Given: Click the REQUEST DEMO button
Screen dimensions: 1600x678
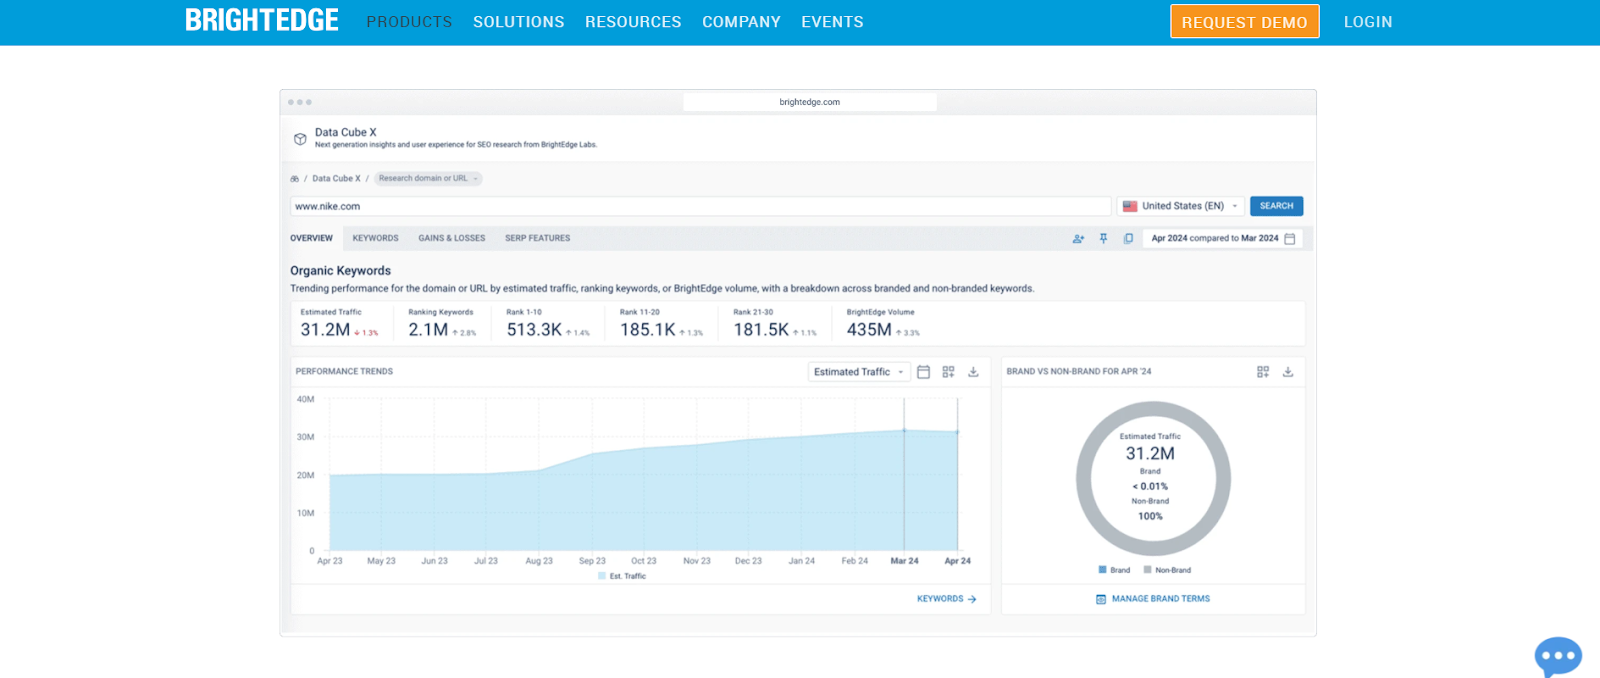Looking at the screenshot, I should (x=1245, y=22).
